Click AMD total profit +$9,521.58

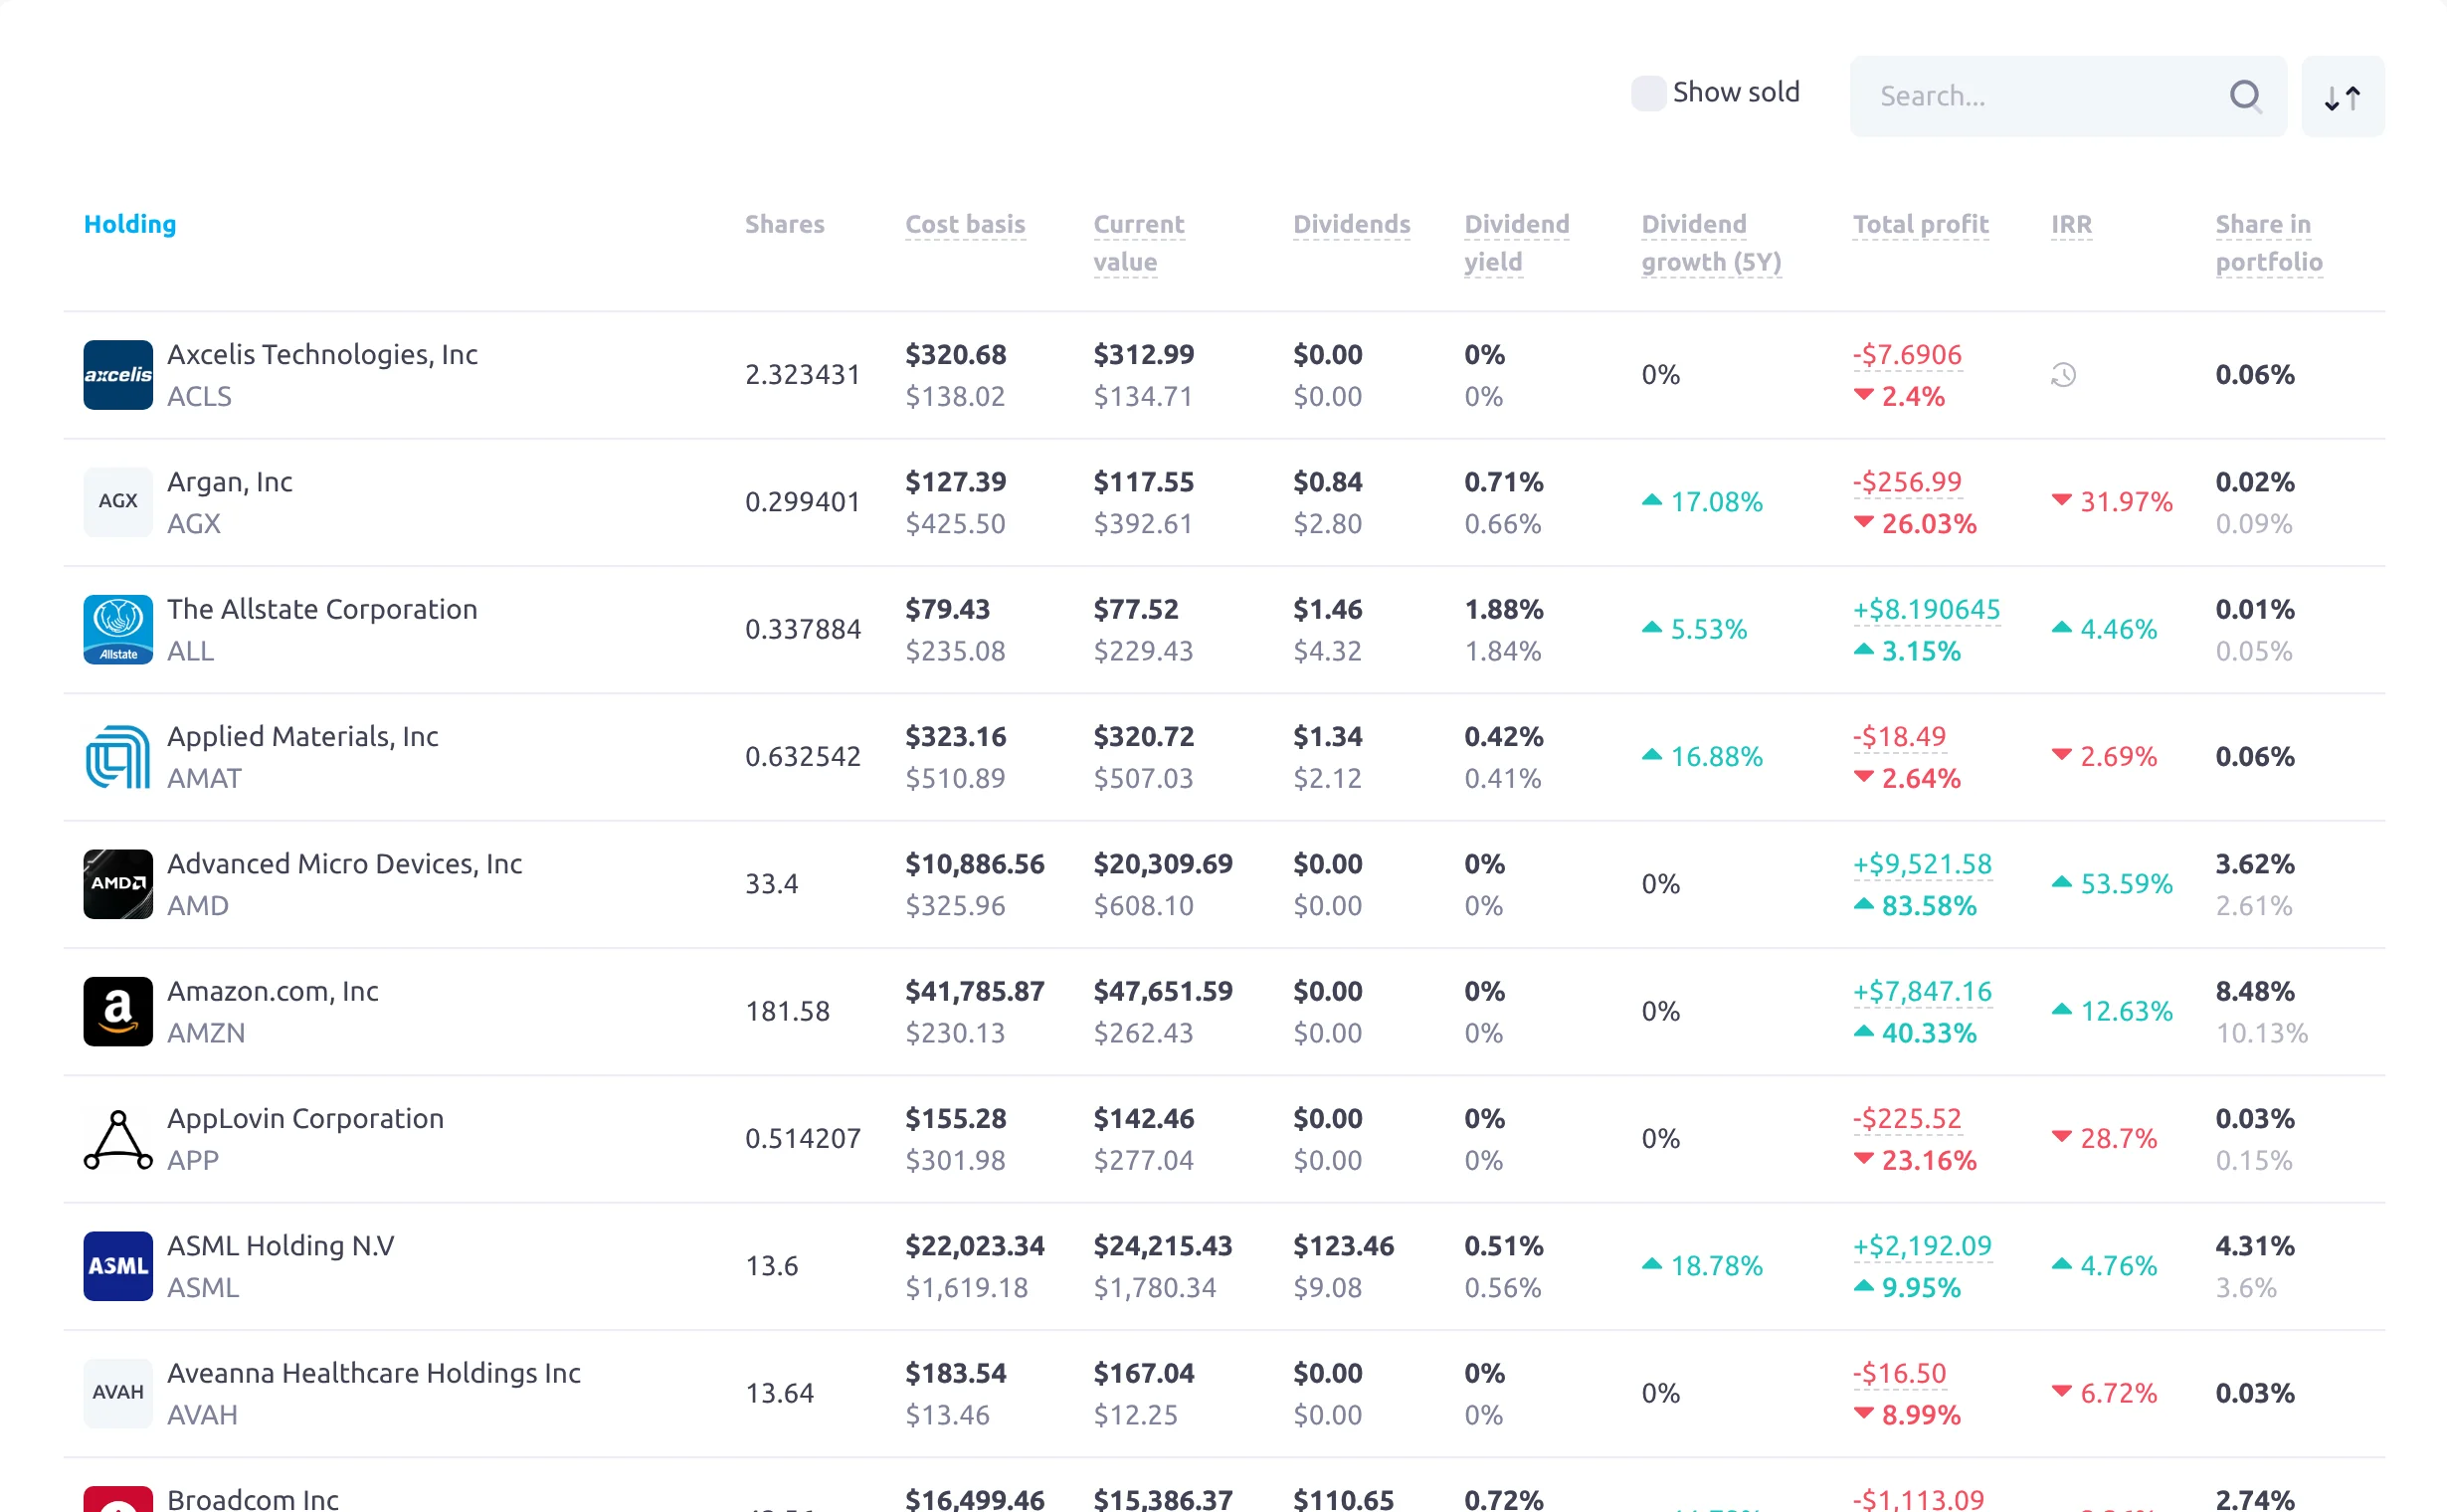point(1922,864)
